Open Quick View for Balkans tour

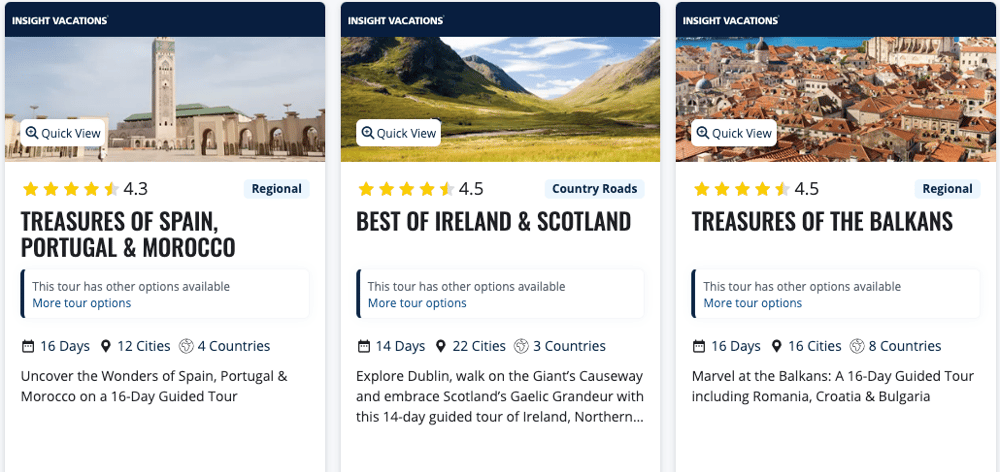tap(734, 133)
